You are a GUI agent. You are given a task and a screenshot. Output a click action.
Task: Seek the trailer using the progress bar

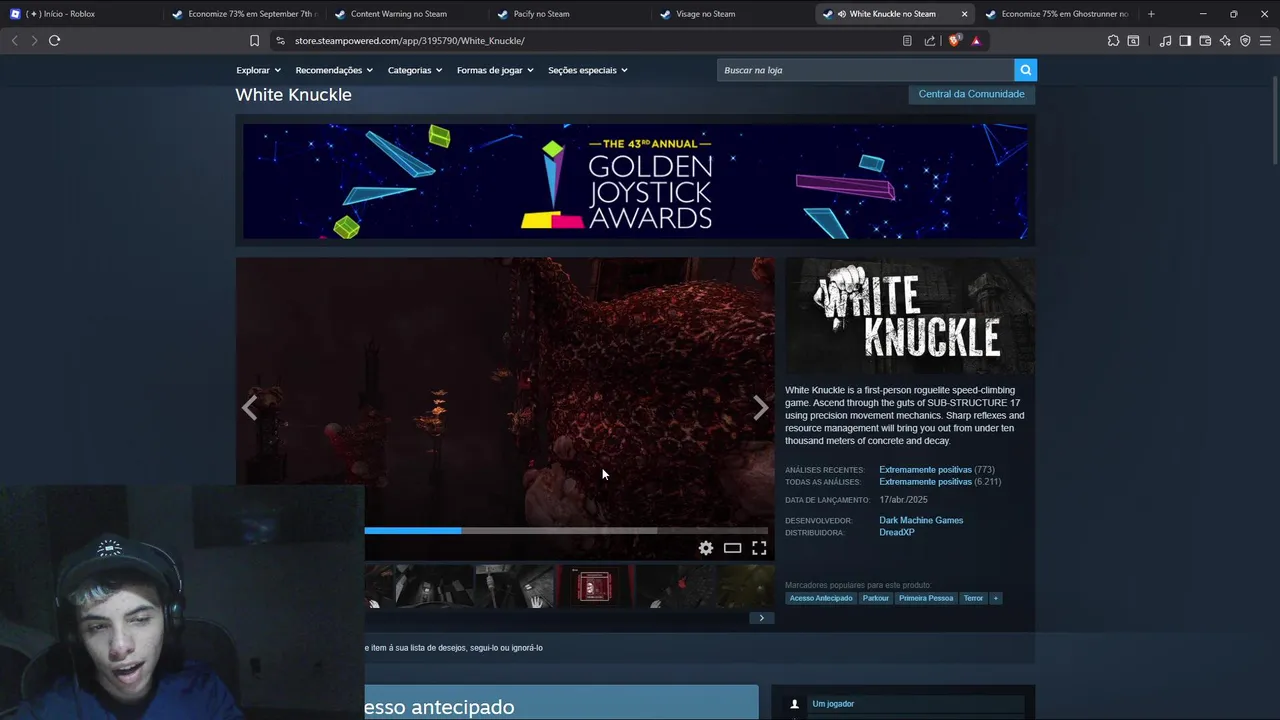pyautogui.click(x=566, y=531)
